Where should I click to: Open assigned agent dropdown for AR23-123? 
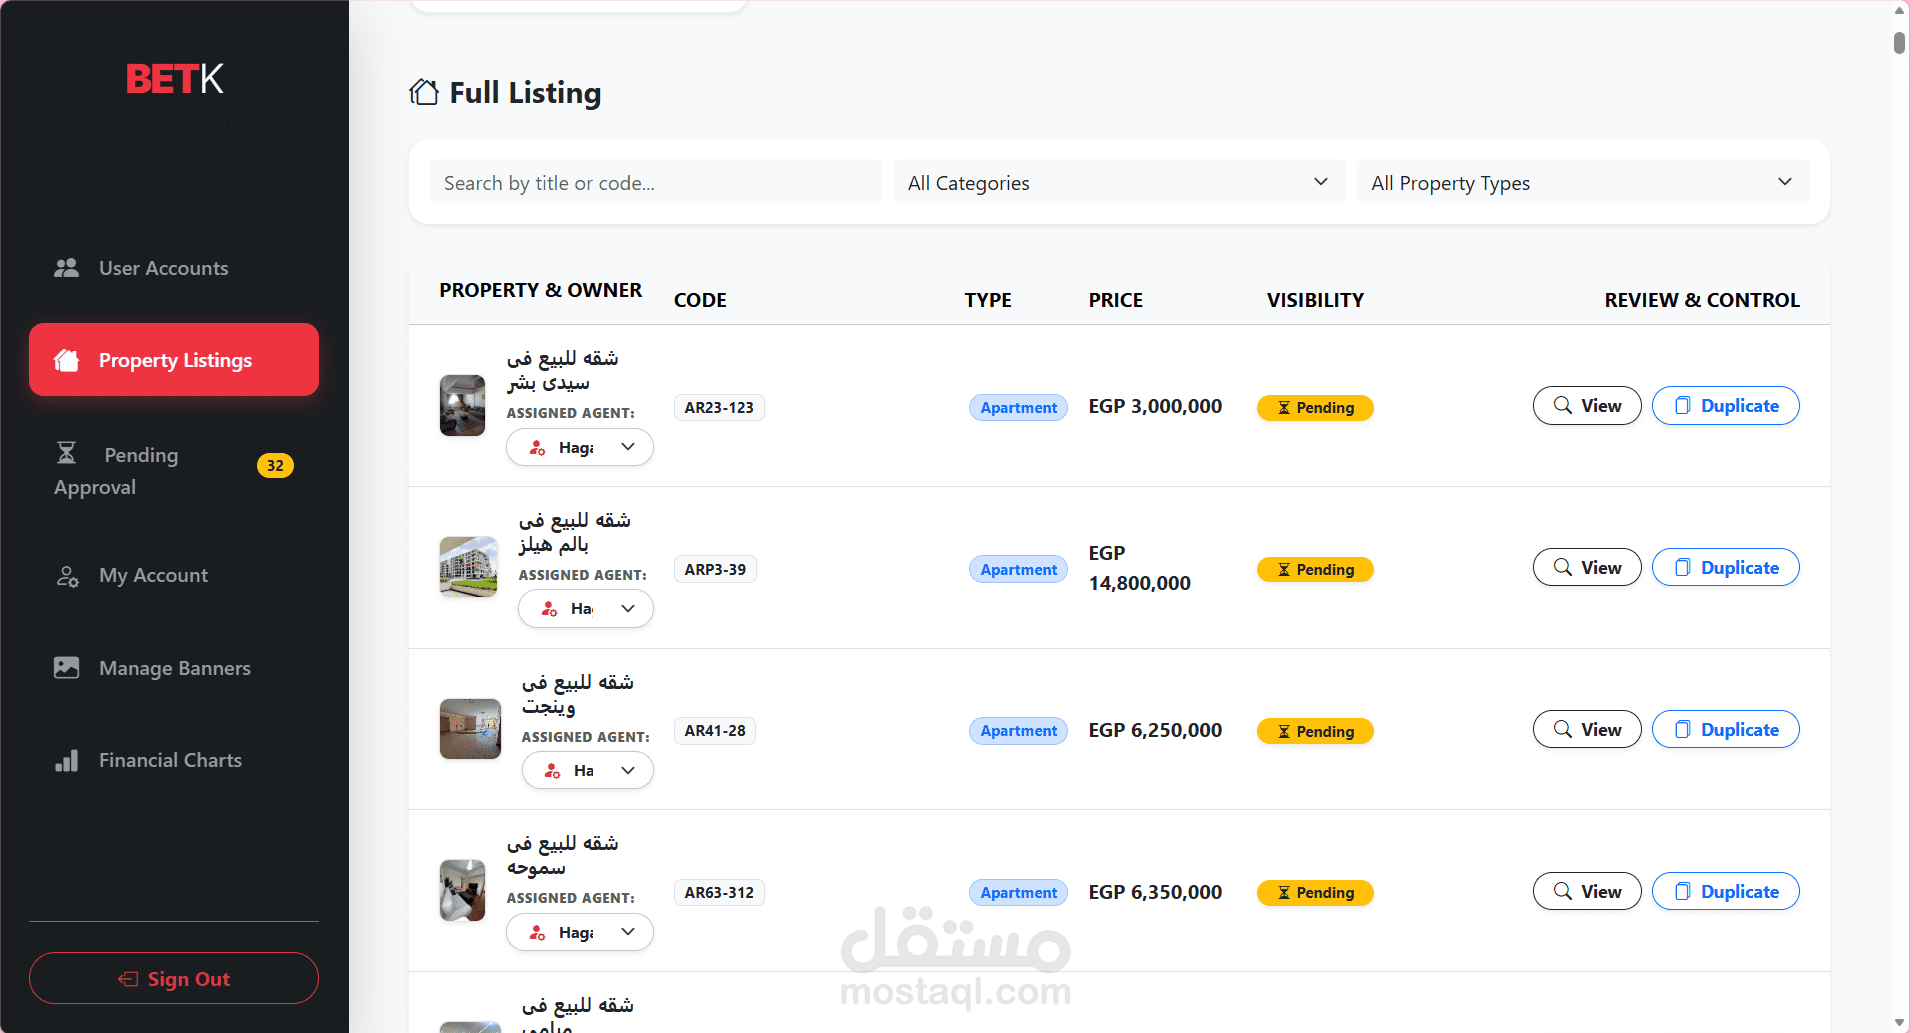[x=580, y=447]
